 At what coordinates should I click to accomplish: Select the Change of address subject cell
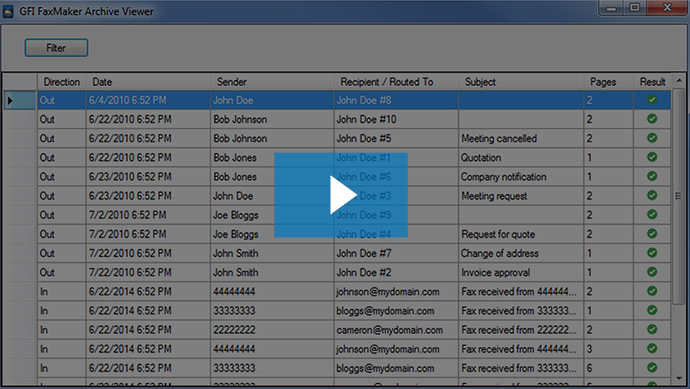pos(521,253)
